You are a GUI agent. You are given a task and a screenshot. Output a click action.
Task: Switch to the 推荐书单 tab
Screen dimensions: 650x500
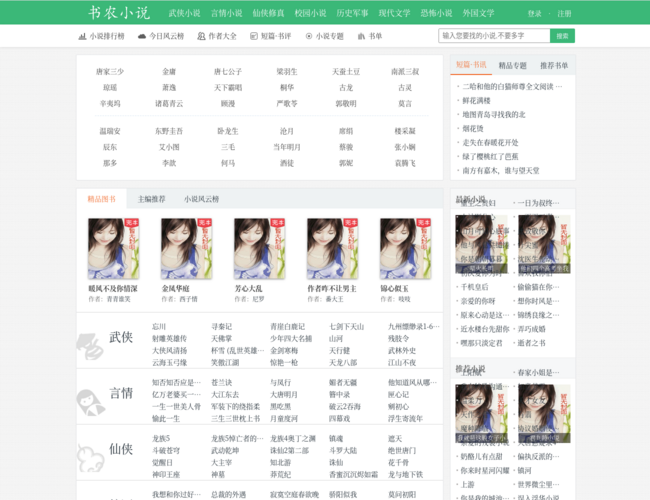[x=554, y=66]
